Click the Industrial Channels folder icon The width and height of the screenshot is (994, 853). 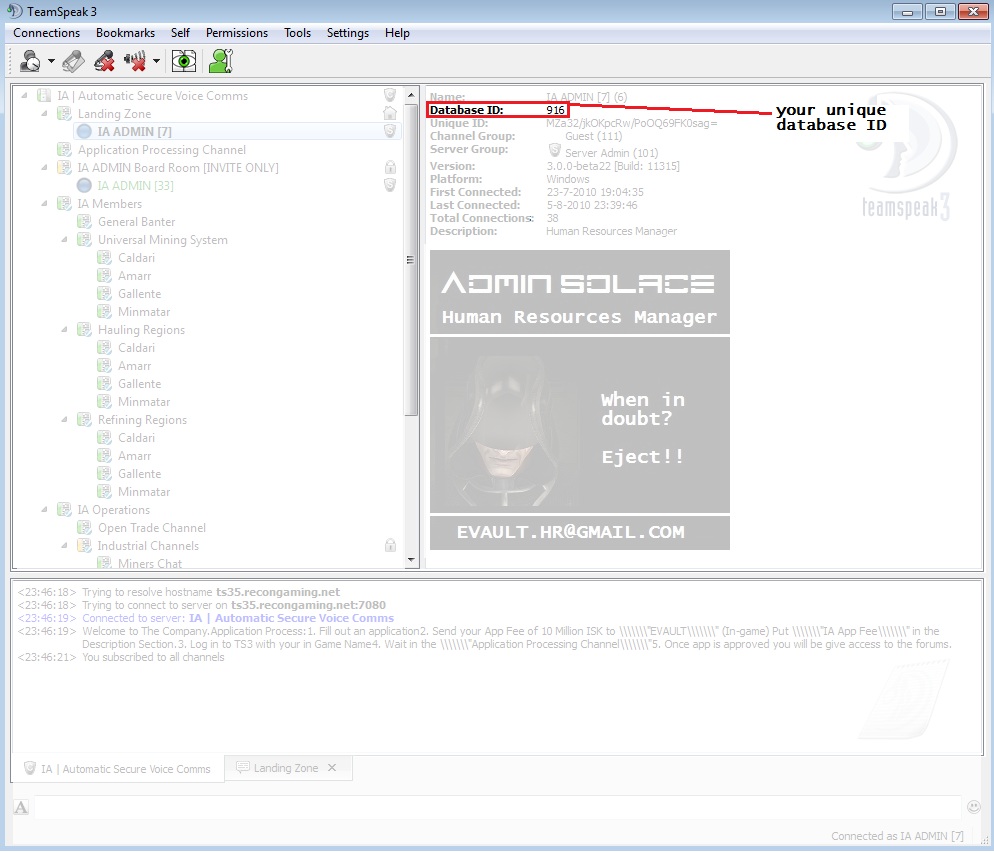pos(84,546)
